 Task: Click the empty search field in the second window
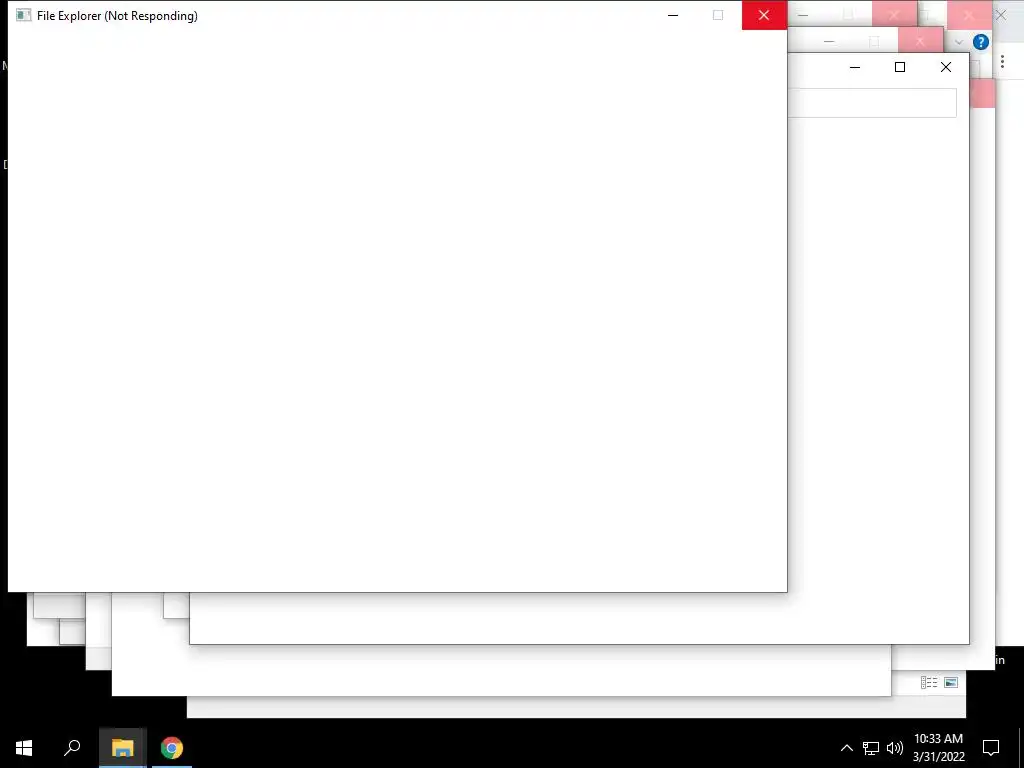pyautogui.click(x=872, y=103)
